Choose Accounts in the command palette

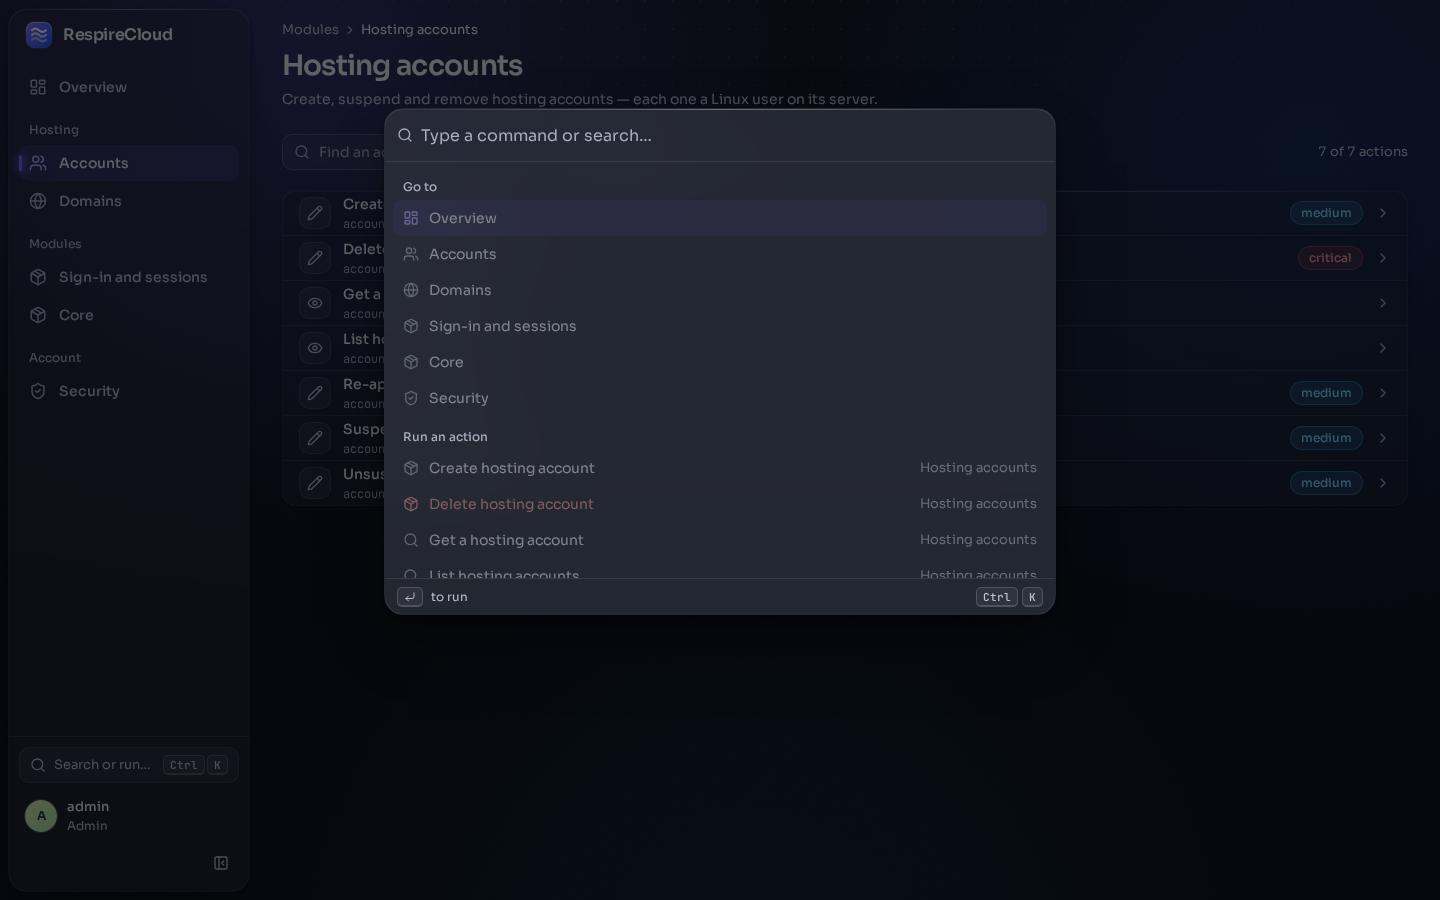coord(720,254)
